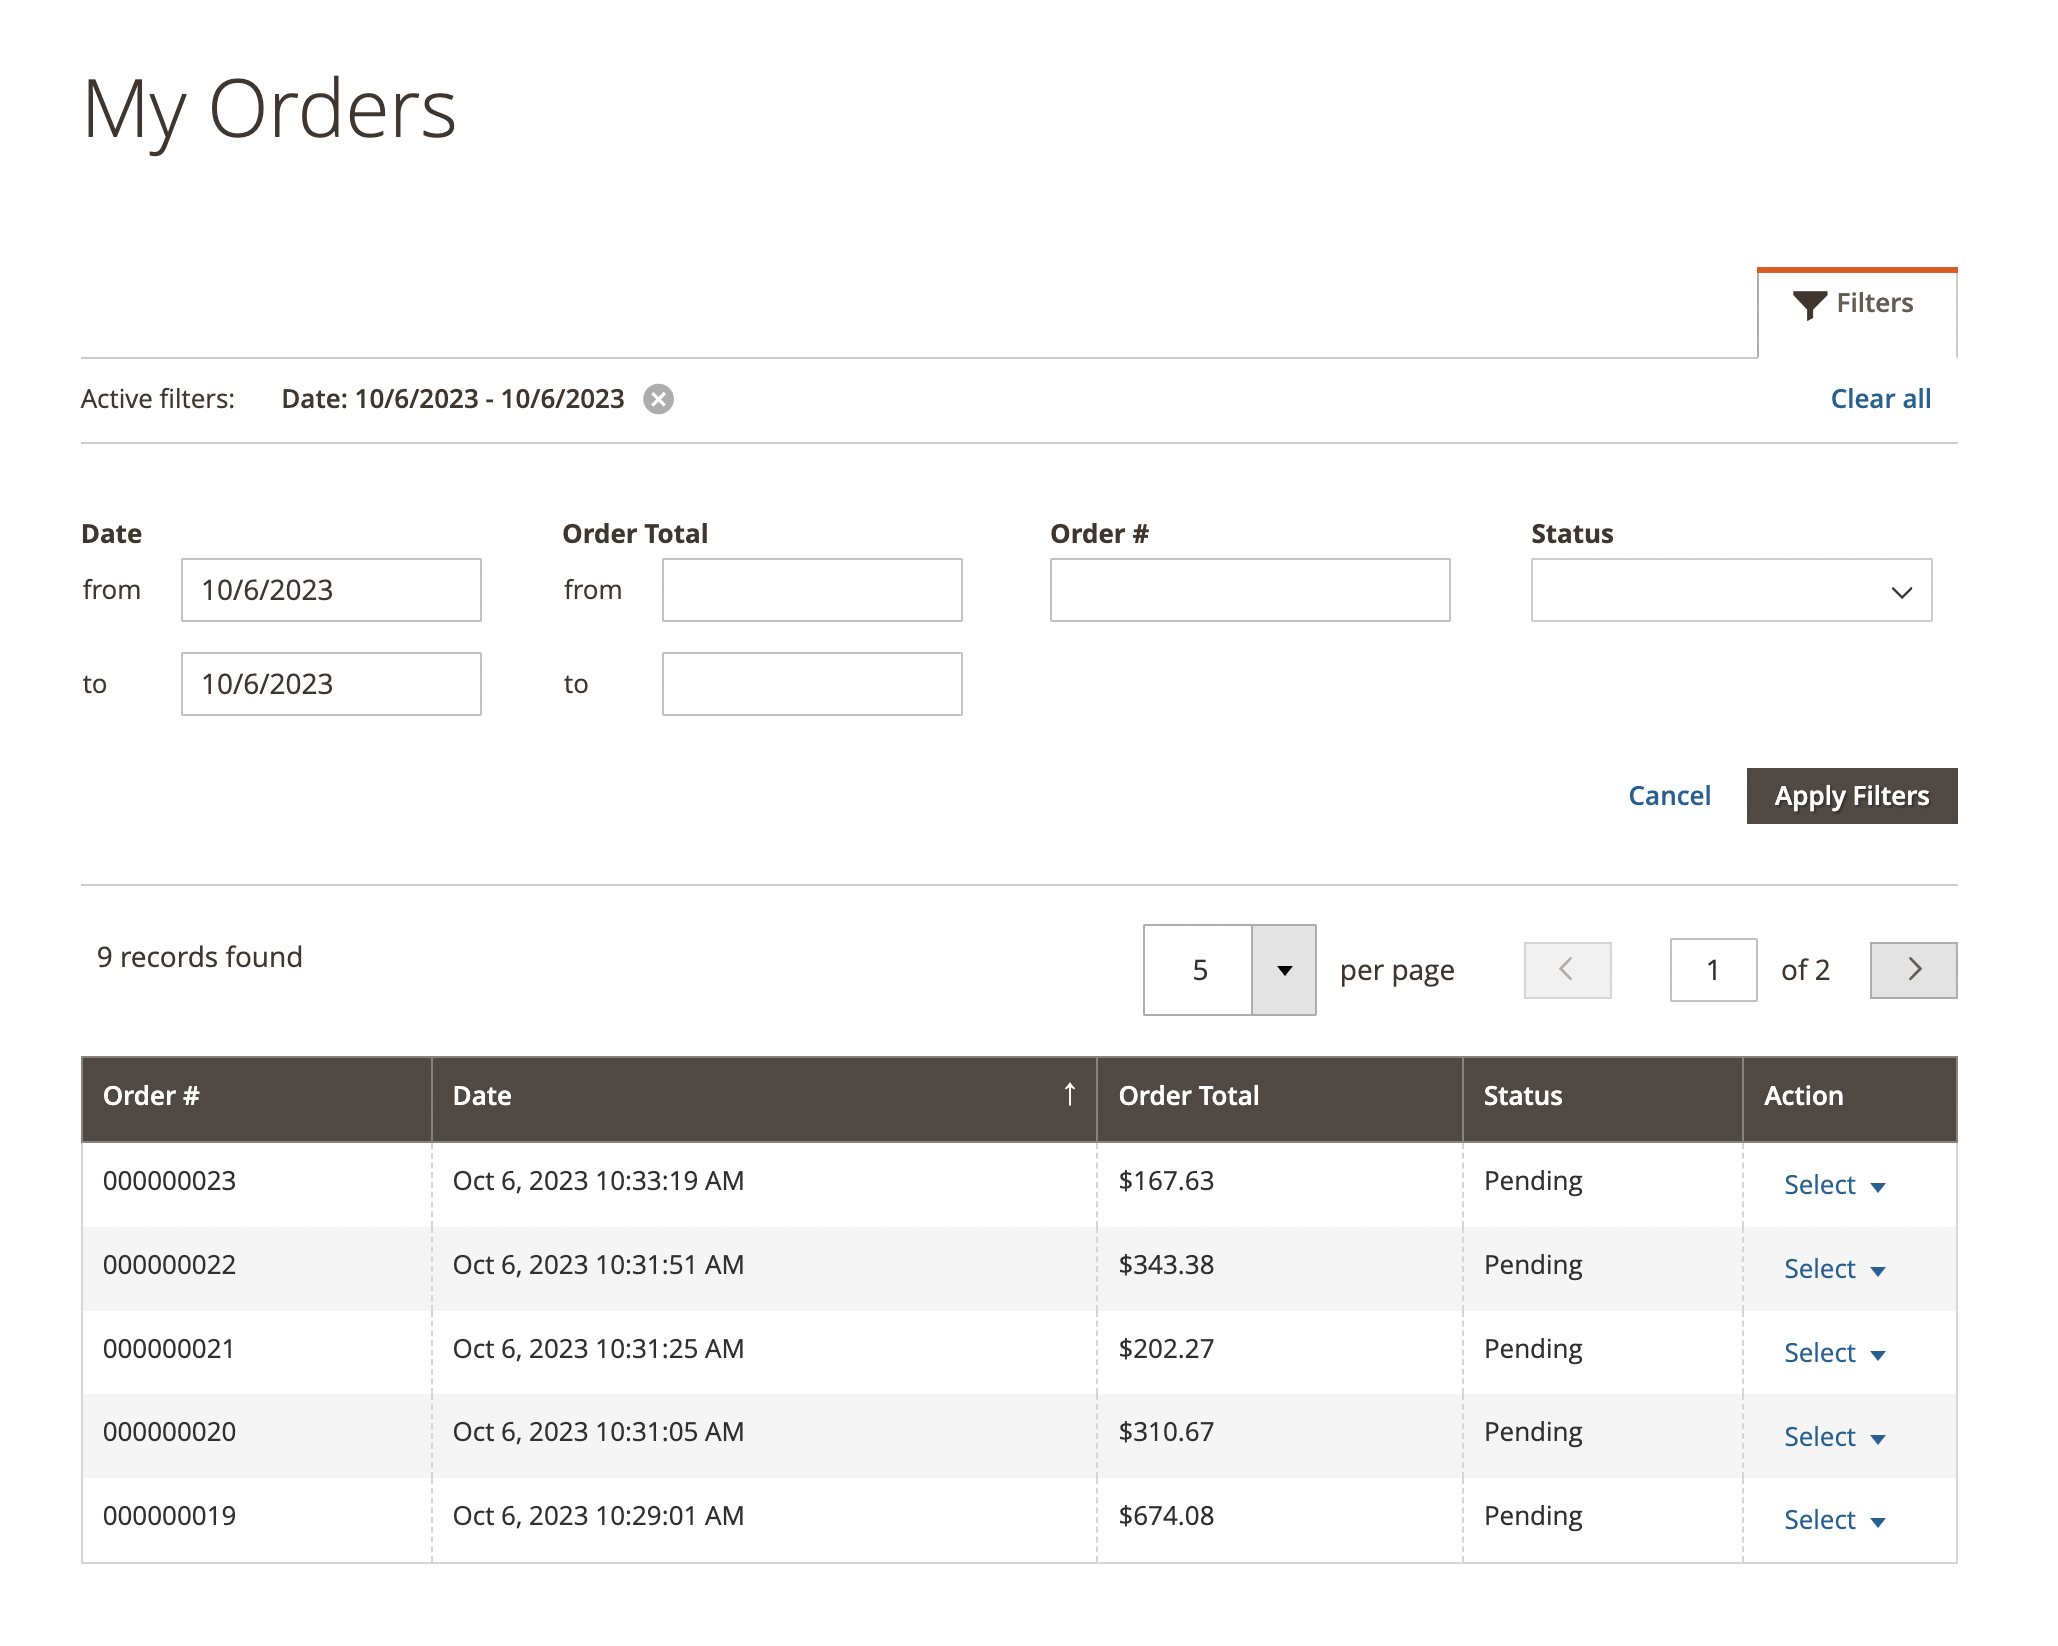This screenshot has width=2058, height=1646.
Task: Open Select action for order 000000021
Action: coord(1833,1353)
